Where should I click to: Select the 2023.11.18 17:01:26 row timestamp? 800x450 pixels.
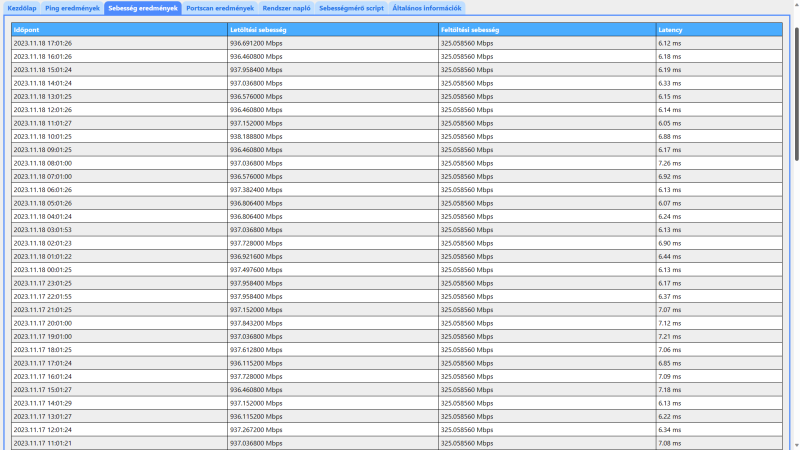pyautogui.click(x=43, y=43)
